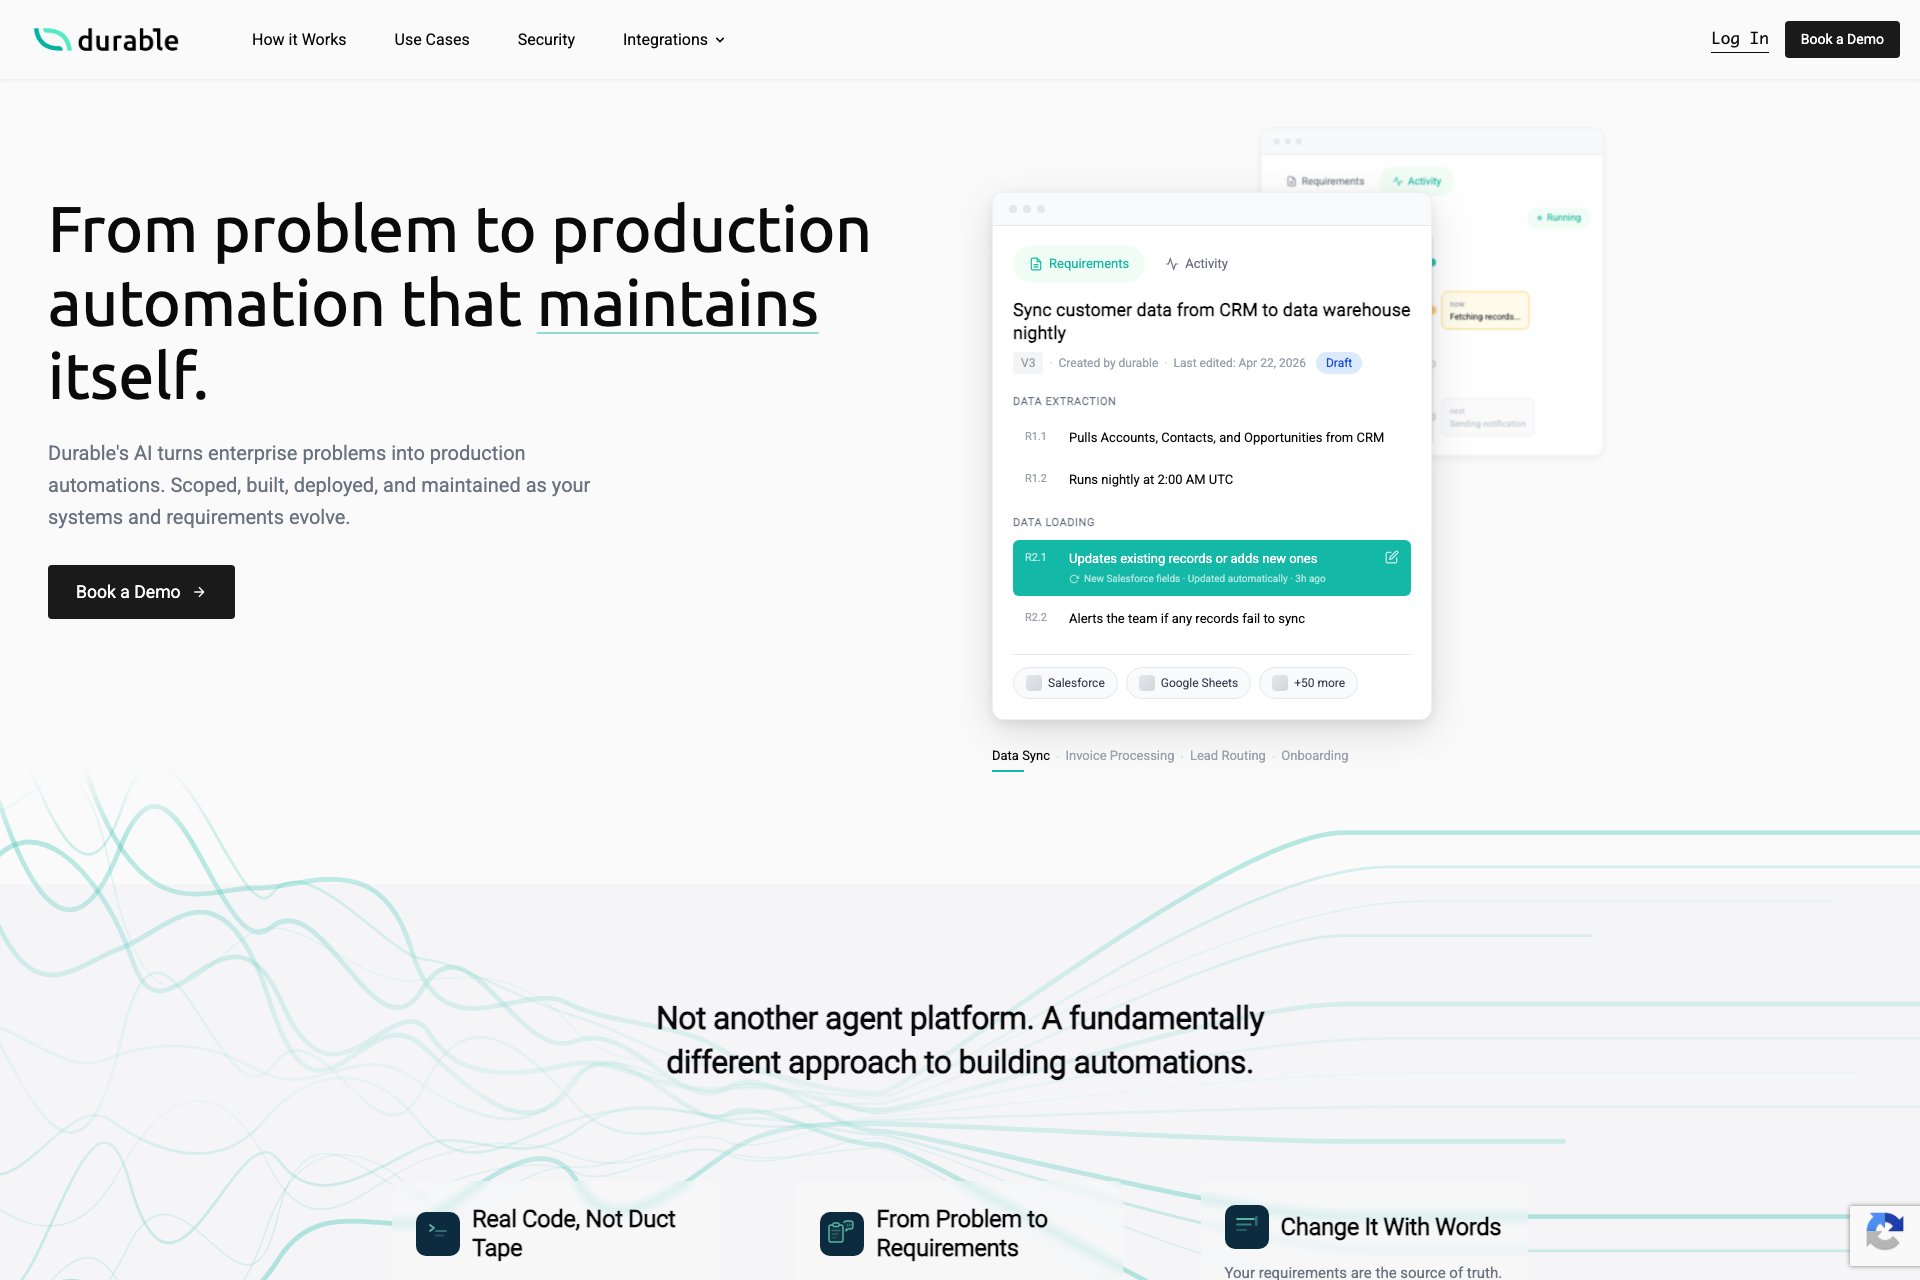
Task: Switch to the Activity tab
Action: pyautogui.click(x=1196, y=264)
